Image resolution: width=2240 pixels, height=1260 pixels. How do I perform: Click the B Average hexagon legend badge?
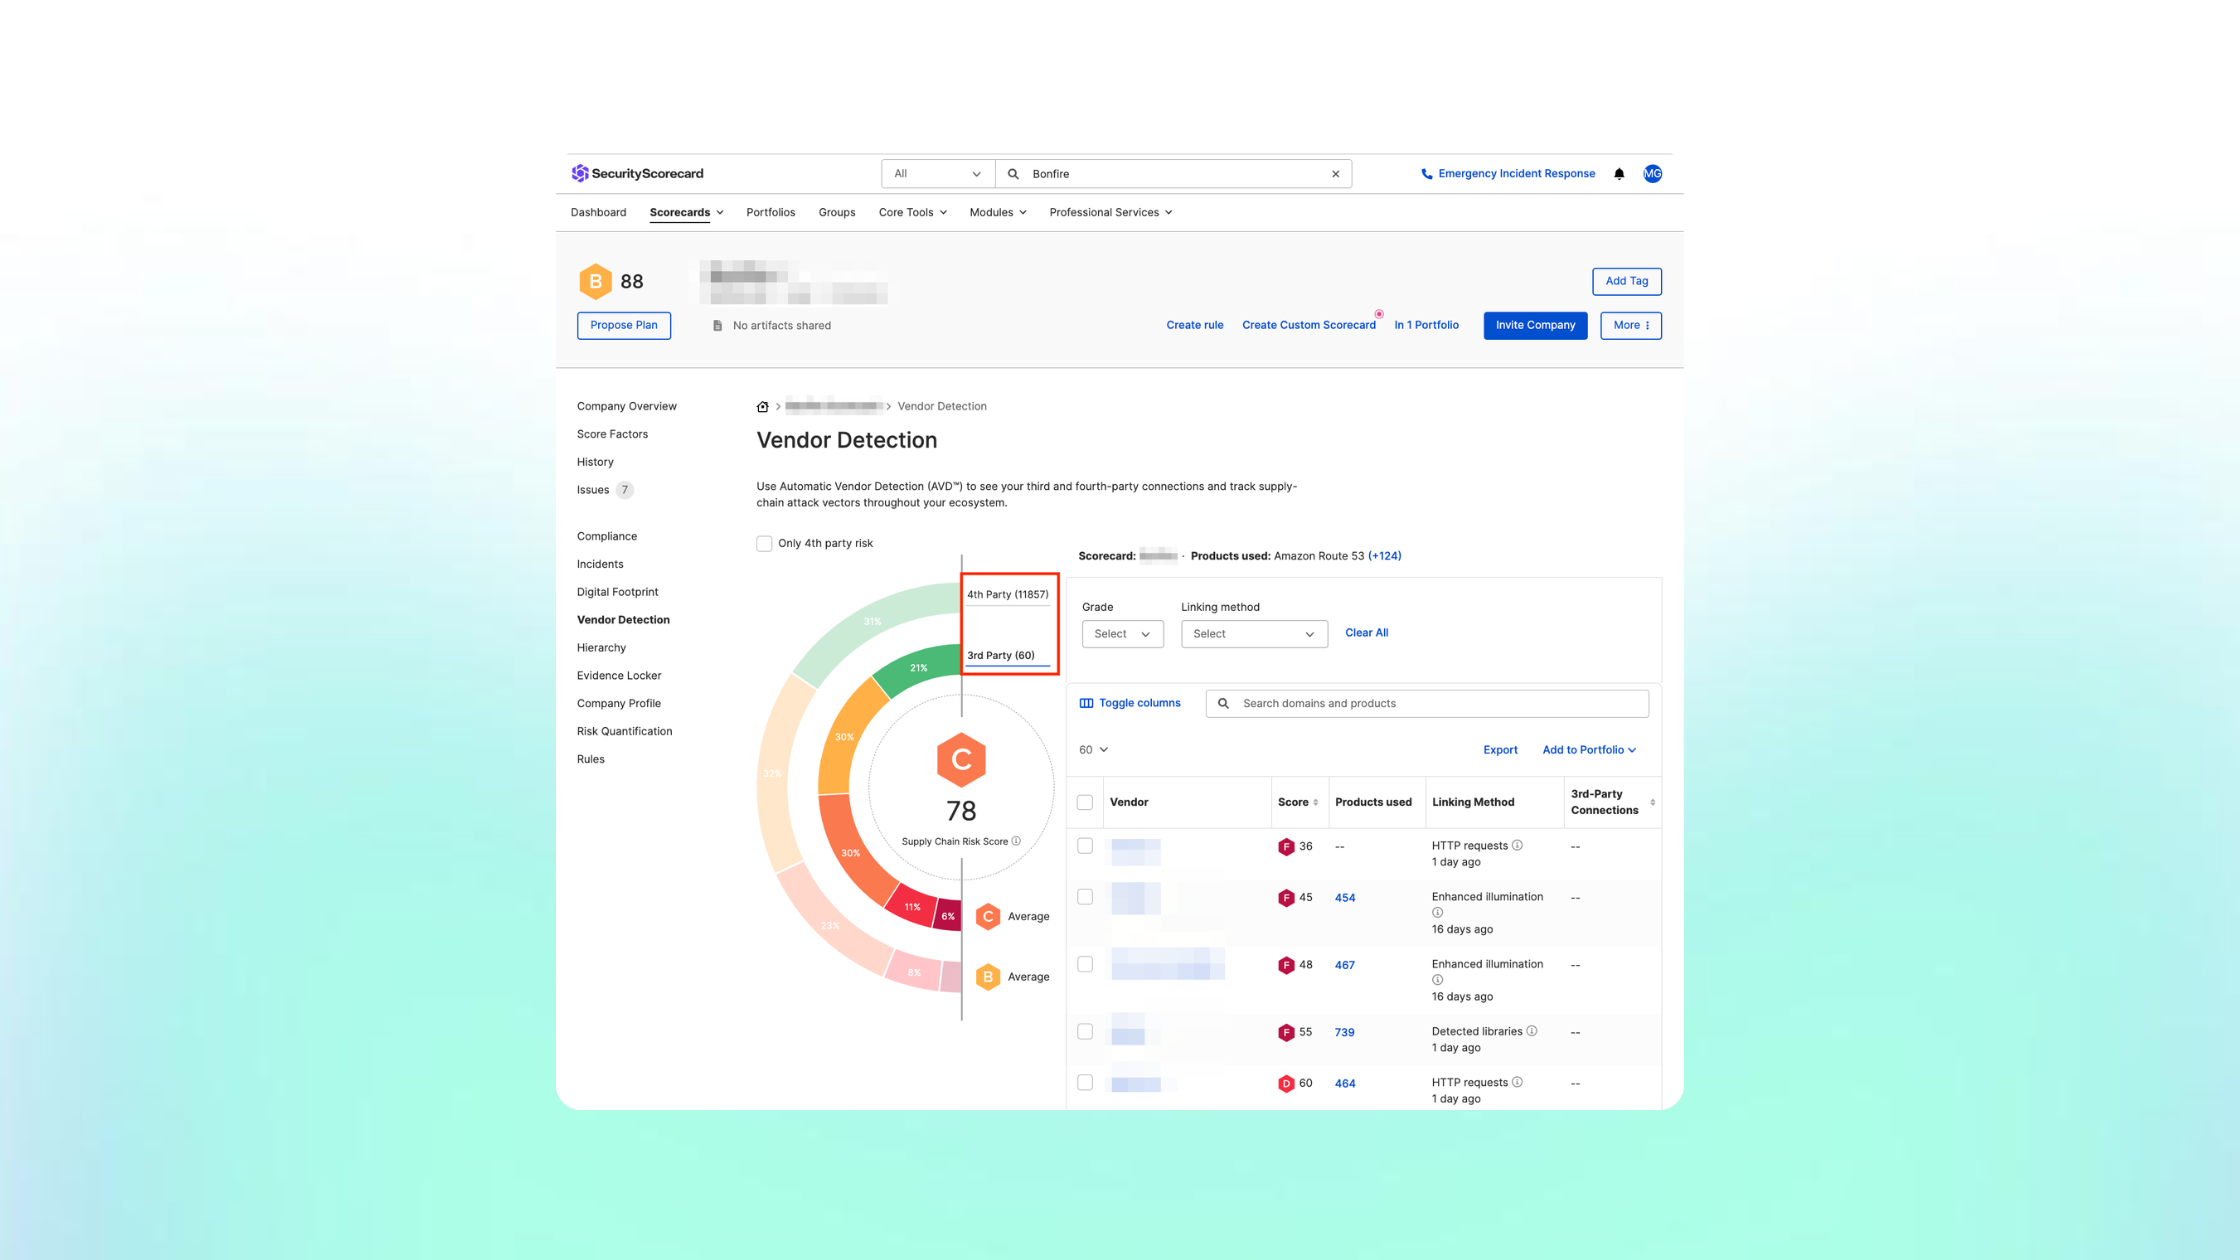(988, 977)
